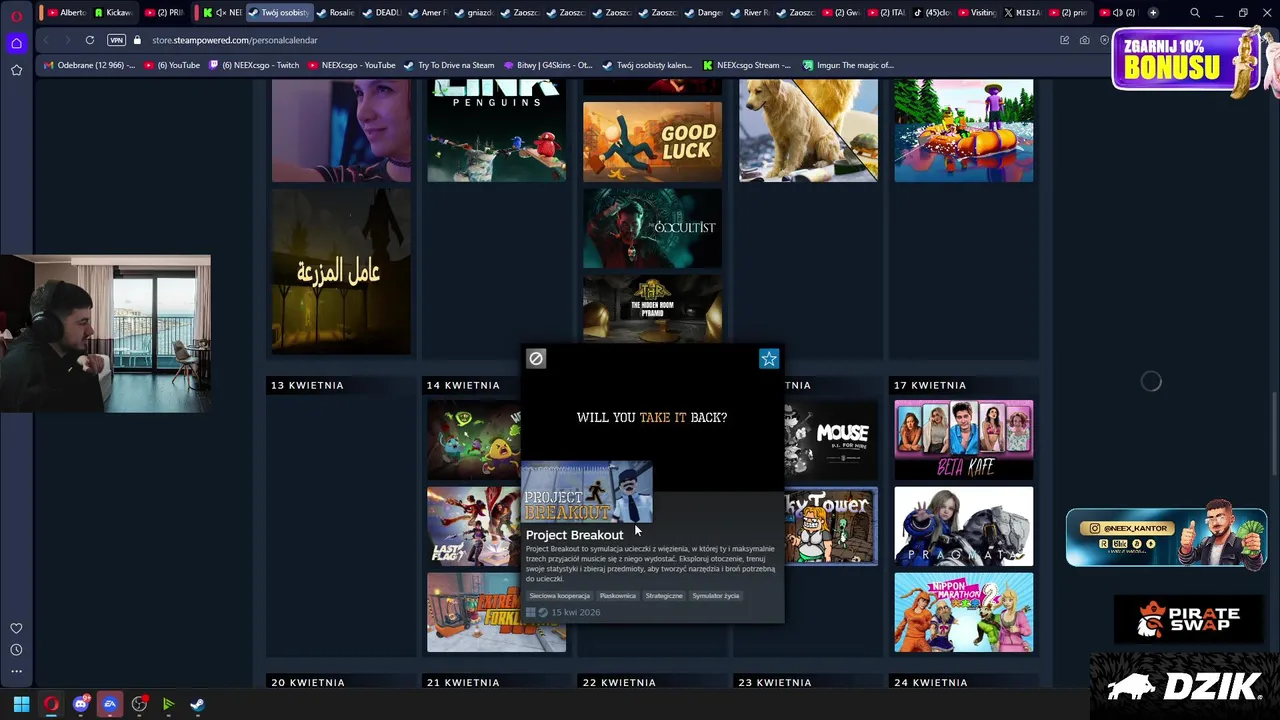Screen dimensions: 1280x720
Task: Open NEEXcsgo Stream bookmark
Action: tap(747, 65)
